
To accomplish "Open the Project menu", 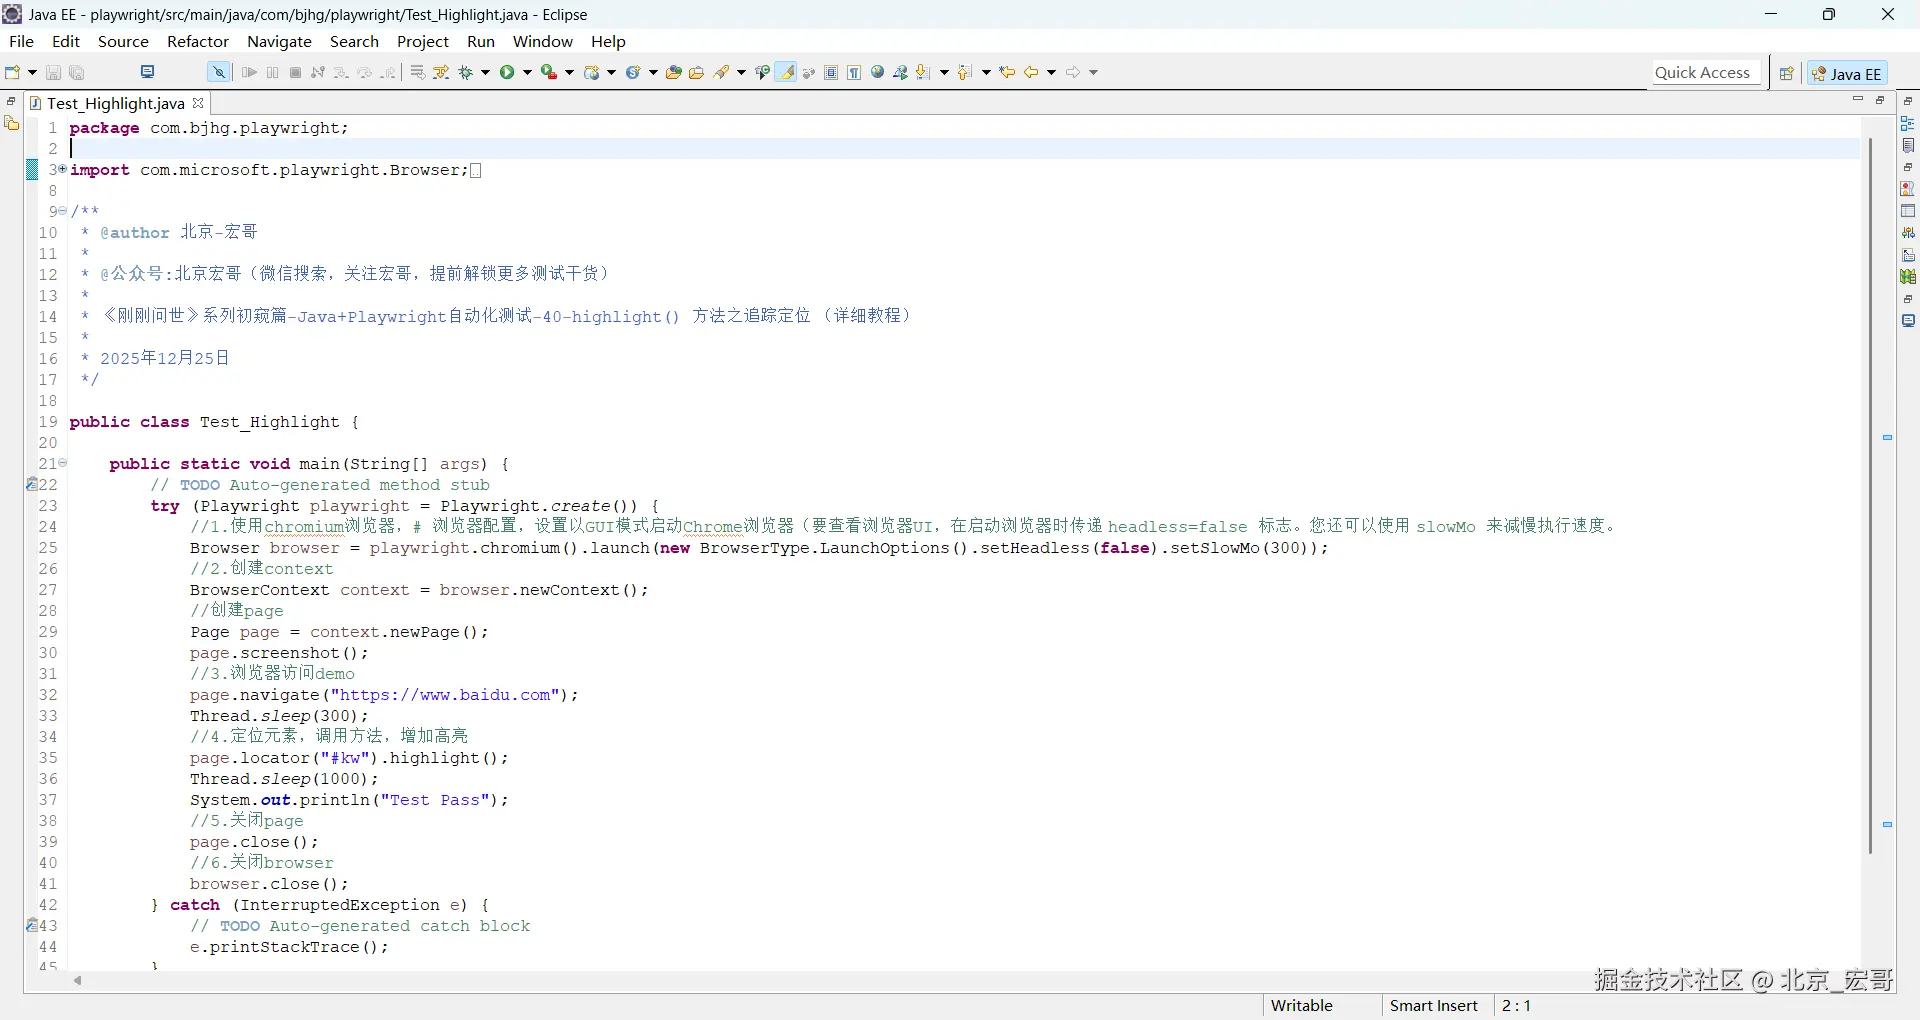I will coord(423,41).
